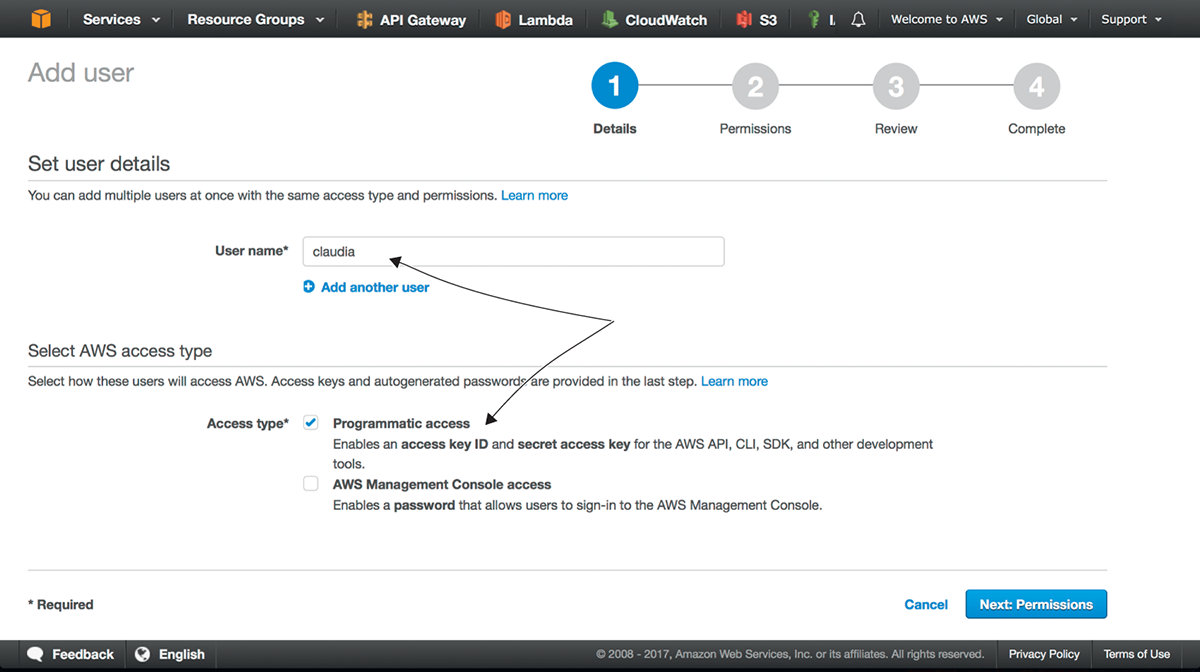
Task: Open the Support menu
Action: pos(1131,20)
